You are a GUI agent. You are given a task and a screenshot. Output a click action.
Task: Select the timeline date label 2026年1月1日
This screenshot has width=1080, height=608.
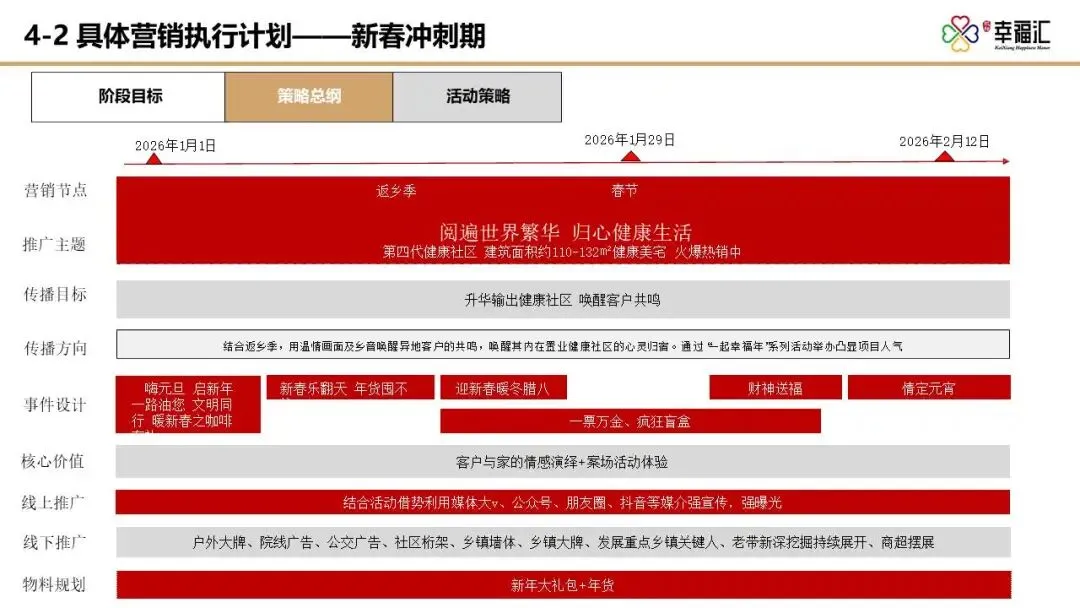175,142
